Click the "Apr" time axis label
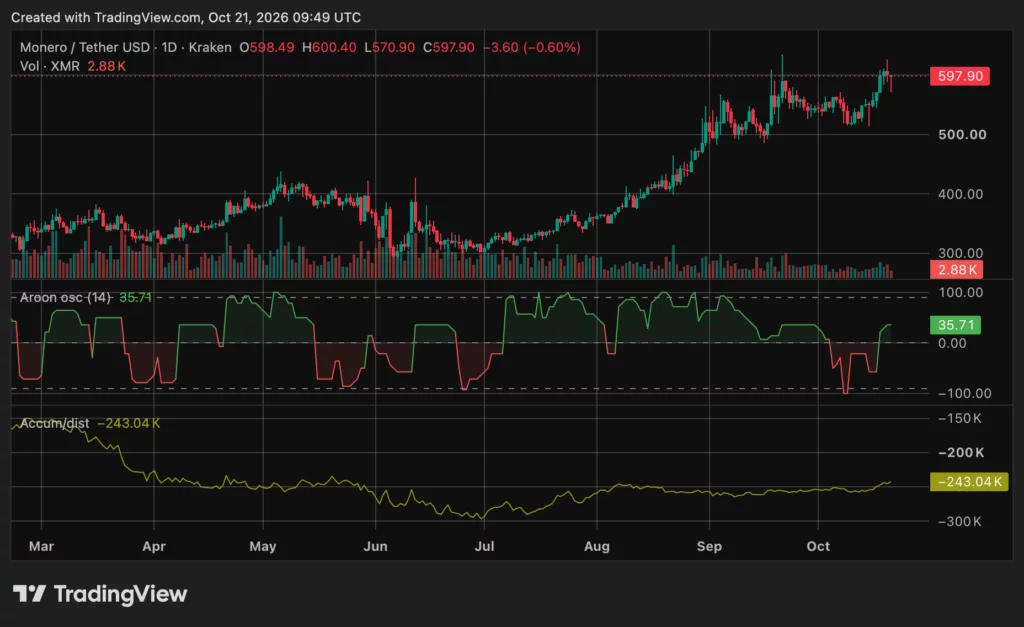 (x=154, y=546)
